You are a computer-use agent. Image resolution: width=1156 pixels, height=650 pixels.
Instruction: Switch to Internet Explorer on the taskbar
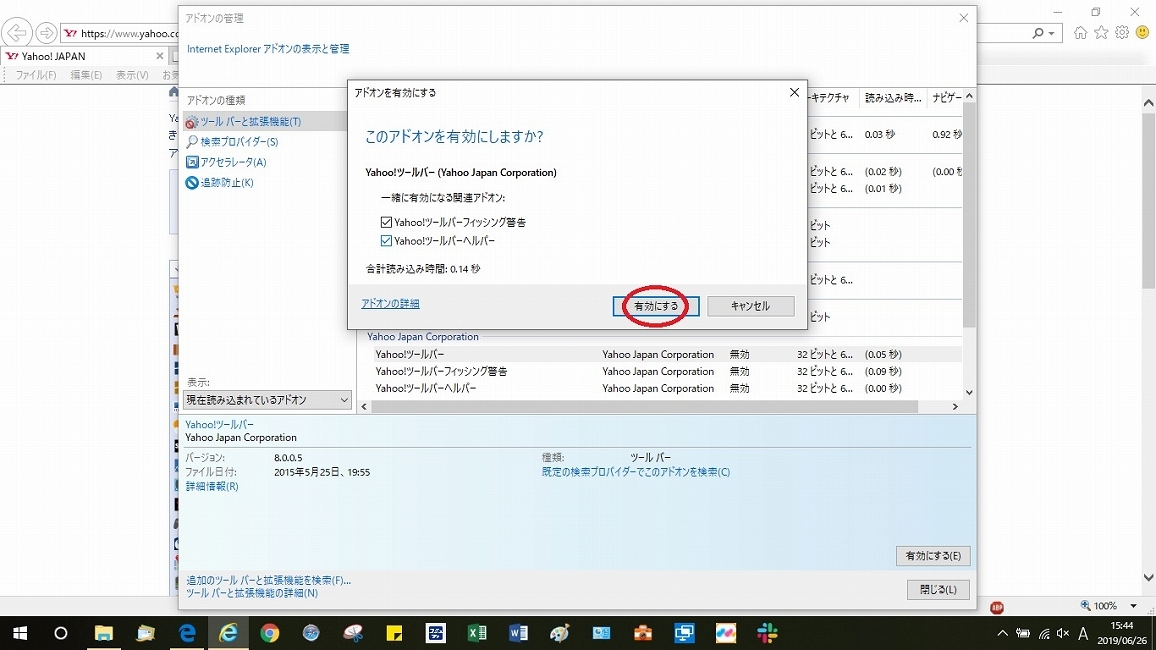click(x=229, y=633)
